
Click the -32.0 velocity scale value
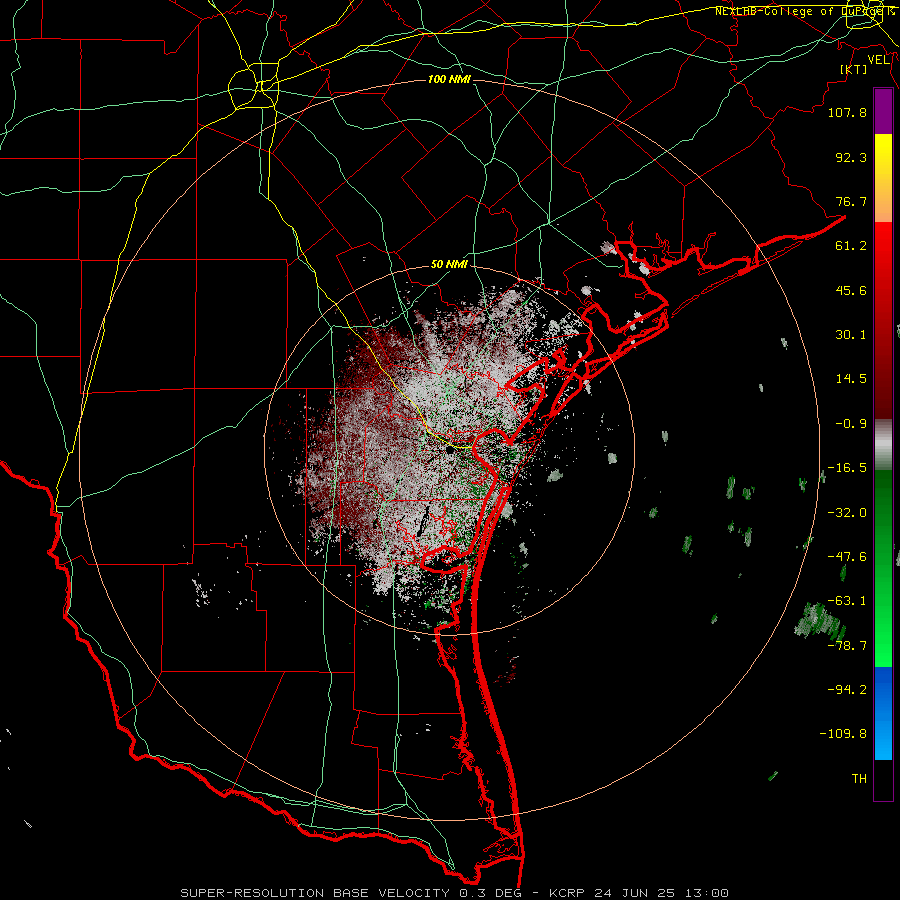[847, 513]
